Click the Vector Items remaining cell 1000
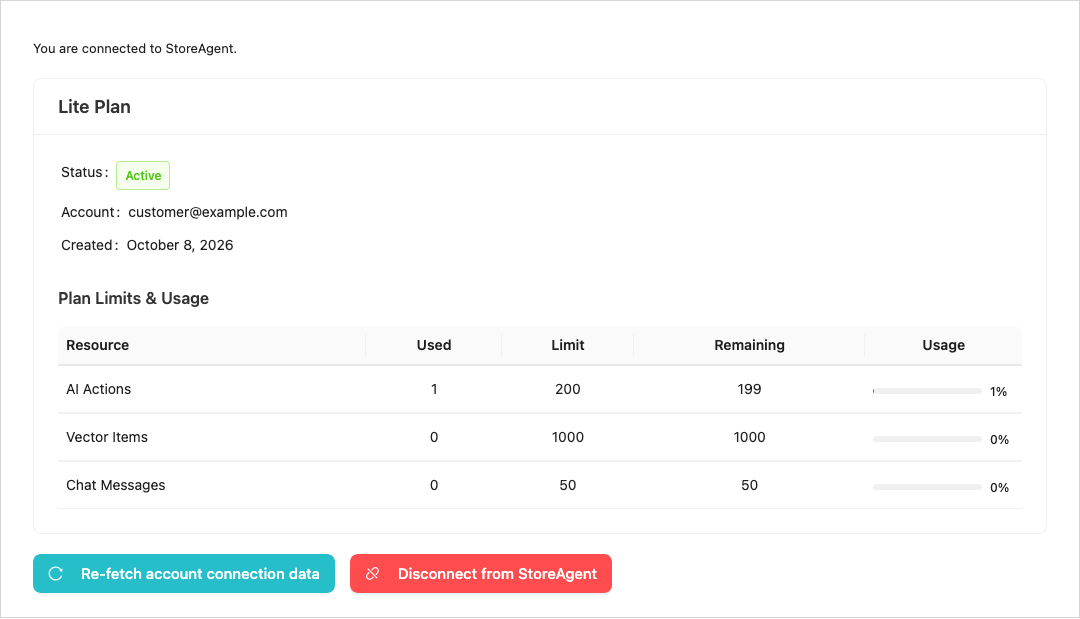 [749, 437]
